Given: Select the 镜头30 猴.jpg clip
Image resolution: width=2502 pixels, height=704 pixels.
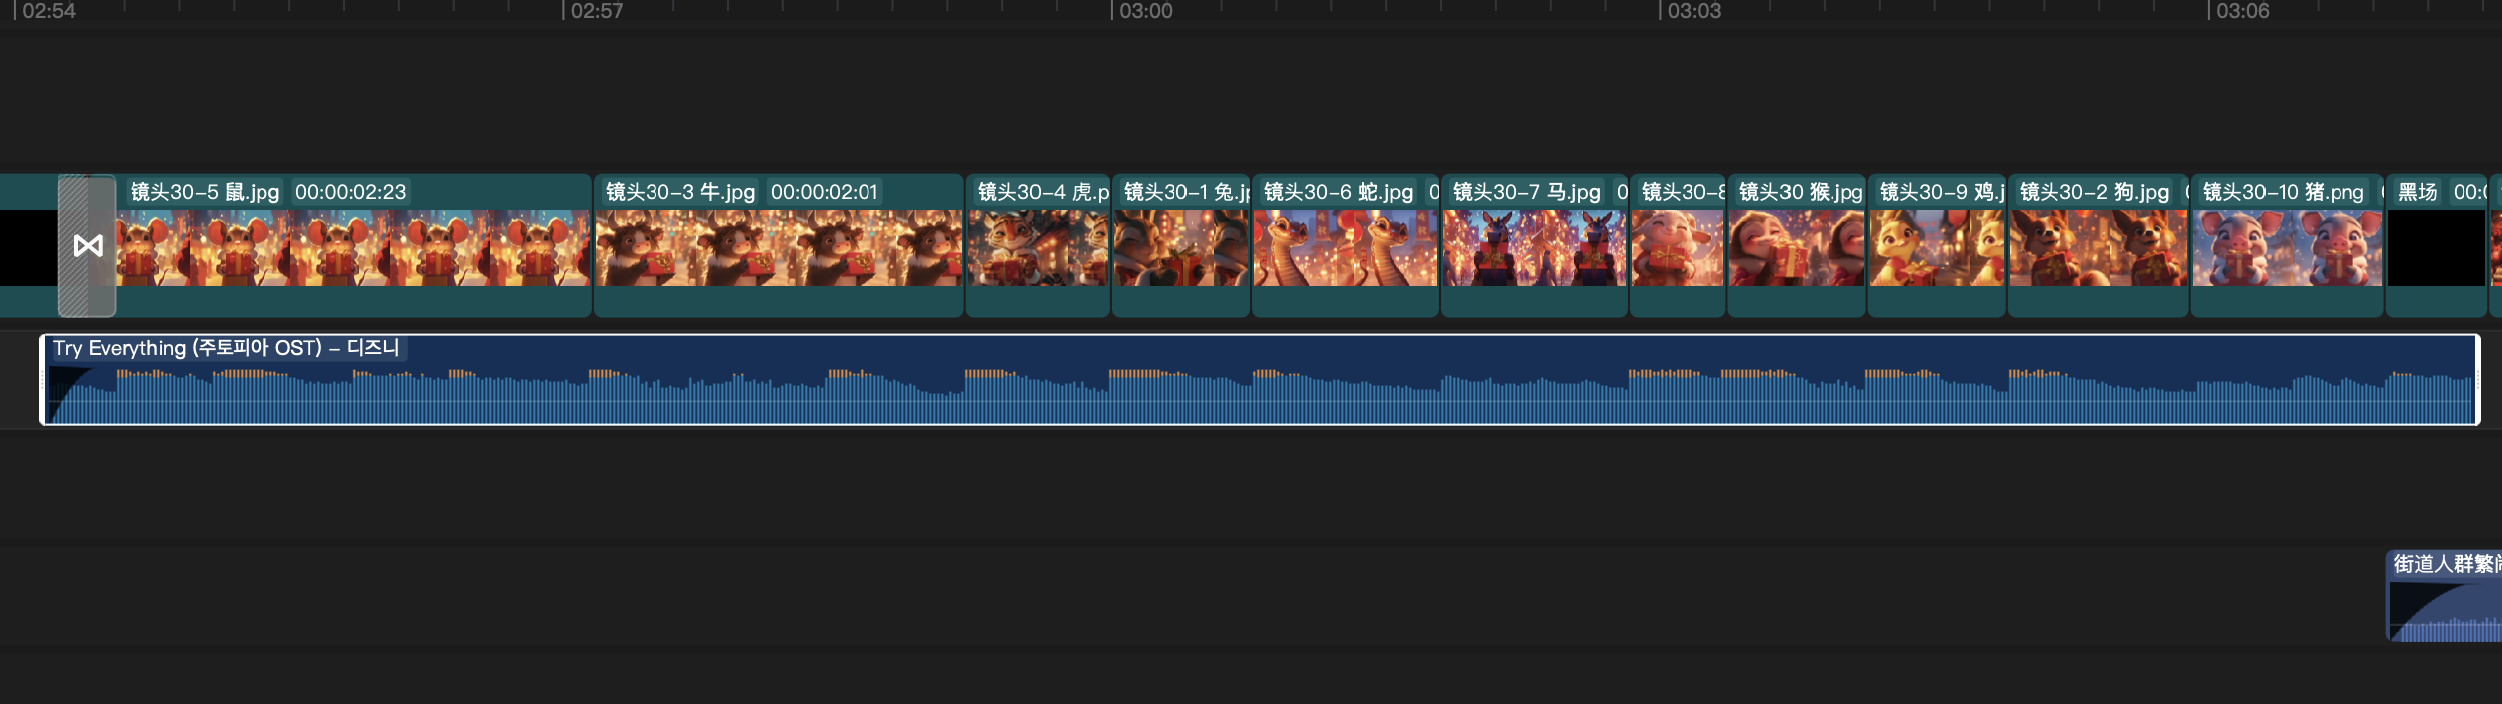Looking at the screenshot, I should pyautogui.click(x=1796, y=246).
